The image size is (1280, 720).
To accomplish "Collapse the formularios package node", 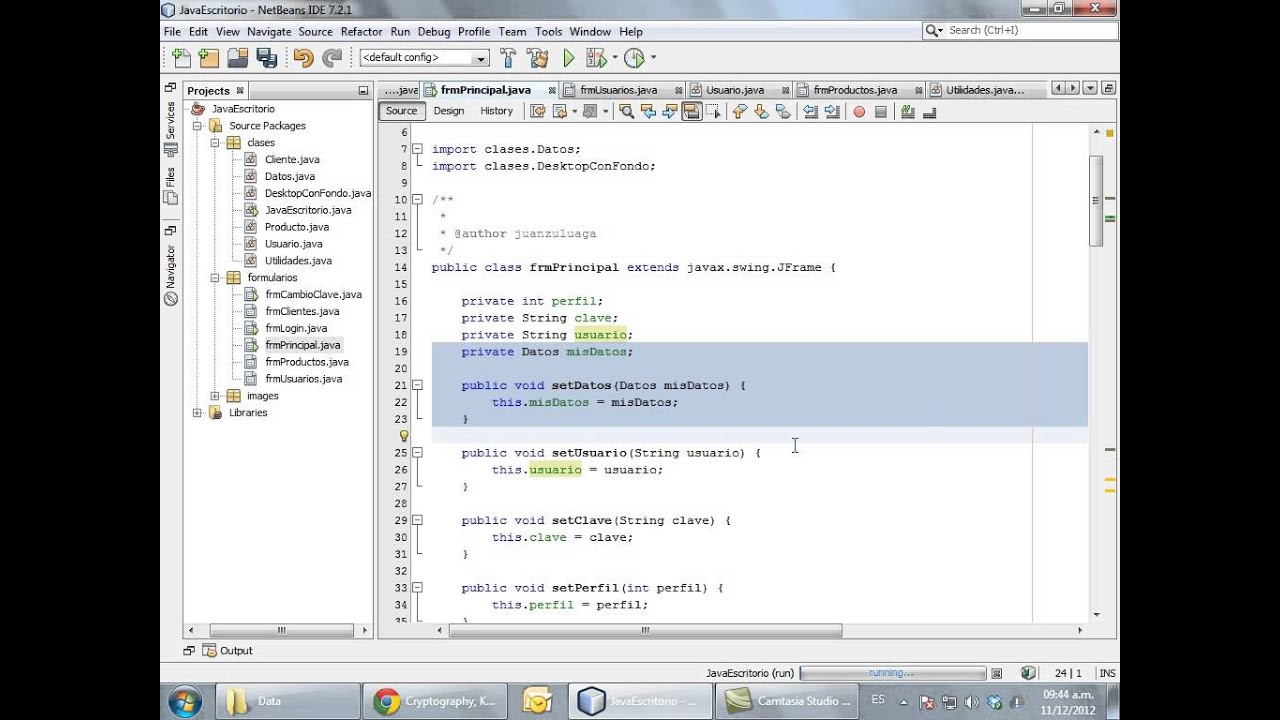I will click(215, 278).
